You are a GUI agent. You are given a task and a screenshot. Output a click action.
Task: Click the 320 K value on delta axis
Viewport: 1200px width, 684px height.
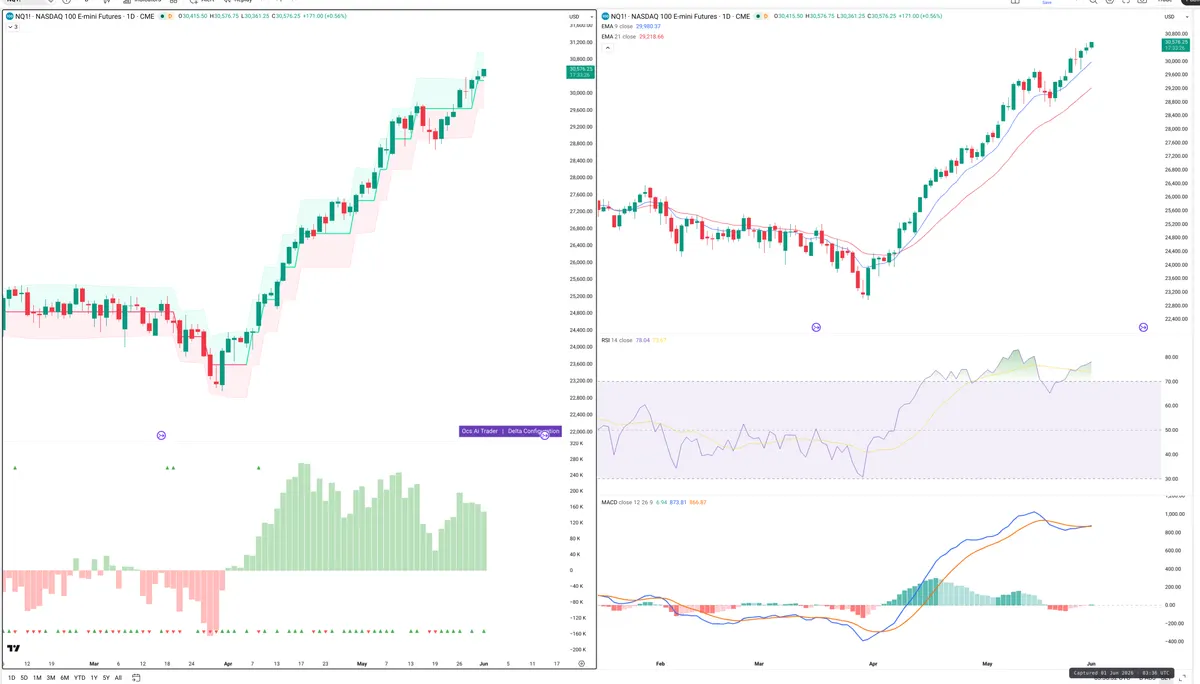[576, 442]
